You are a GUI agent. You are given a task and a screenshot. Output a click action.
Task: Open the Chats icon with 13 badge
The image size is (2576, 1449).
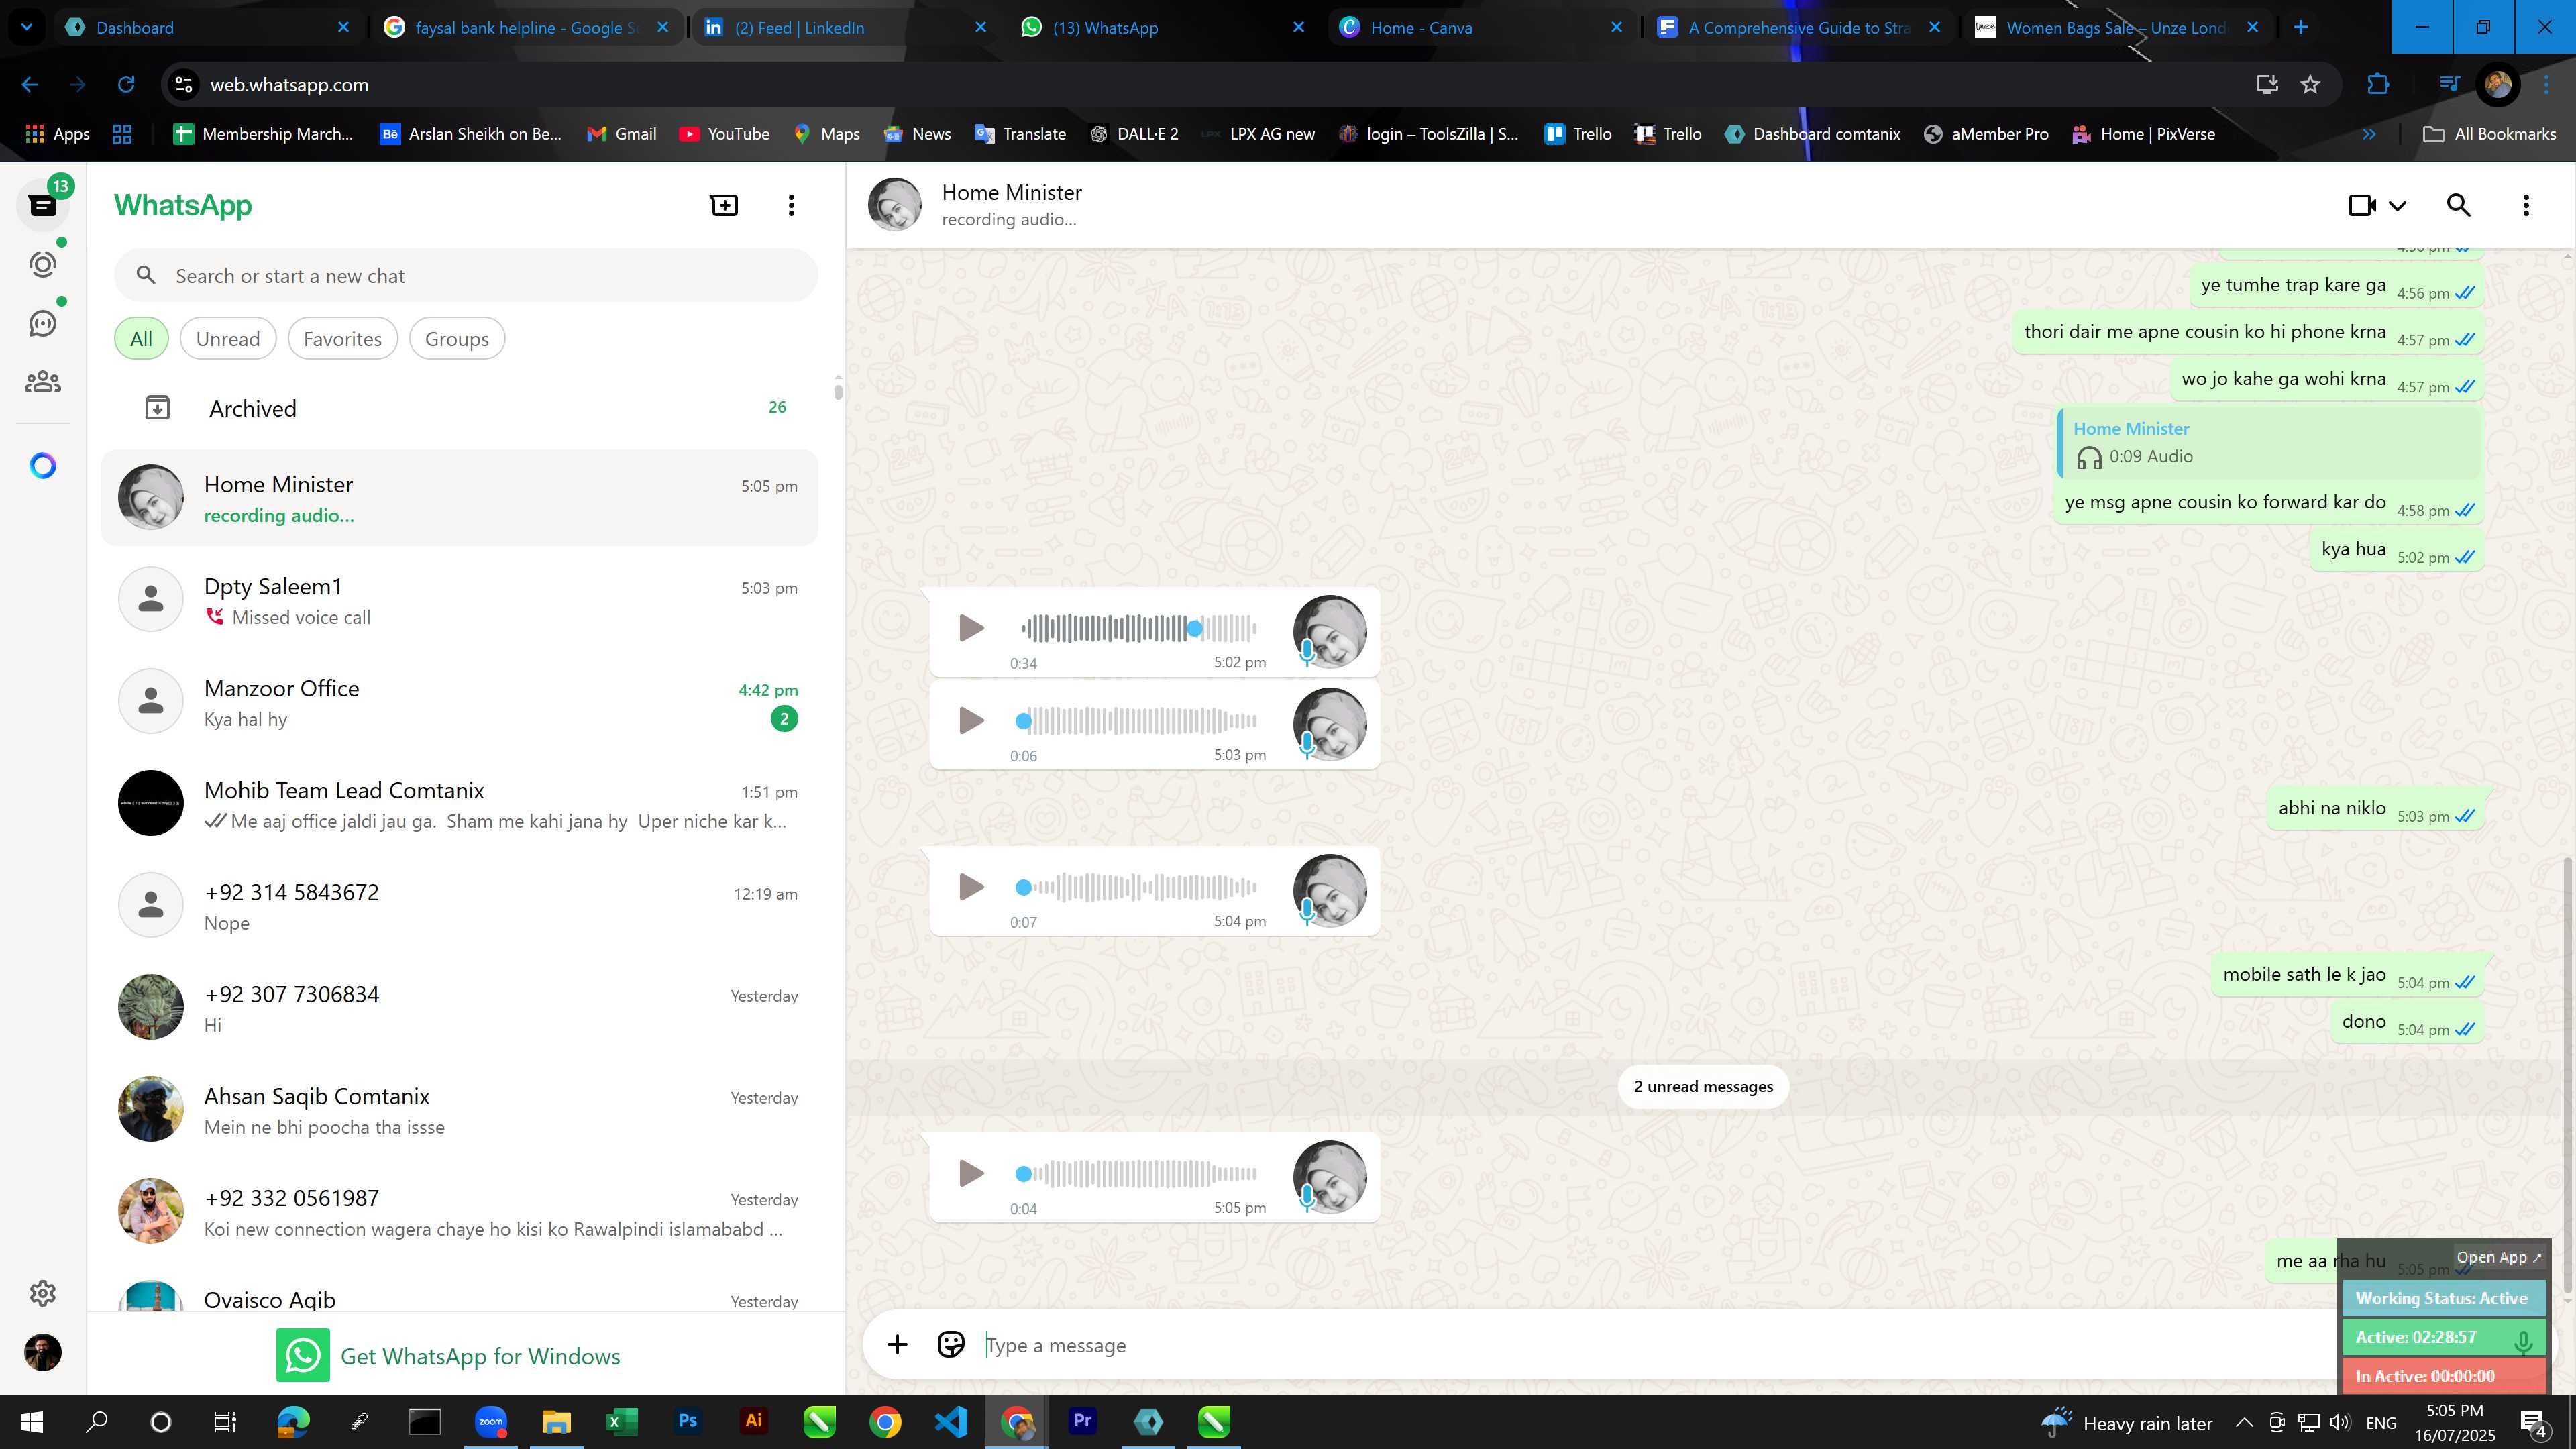pos(42,205)
